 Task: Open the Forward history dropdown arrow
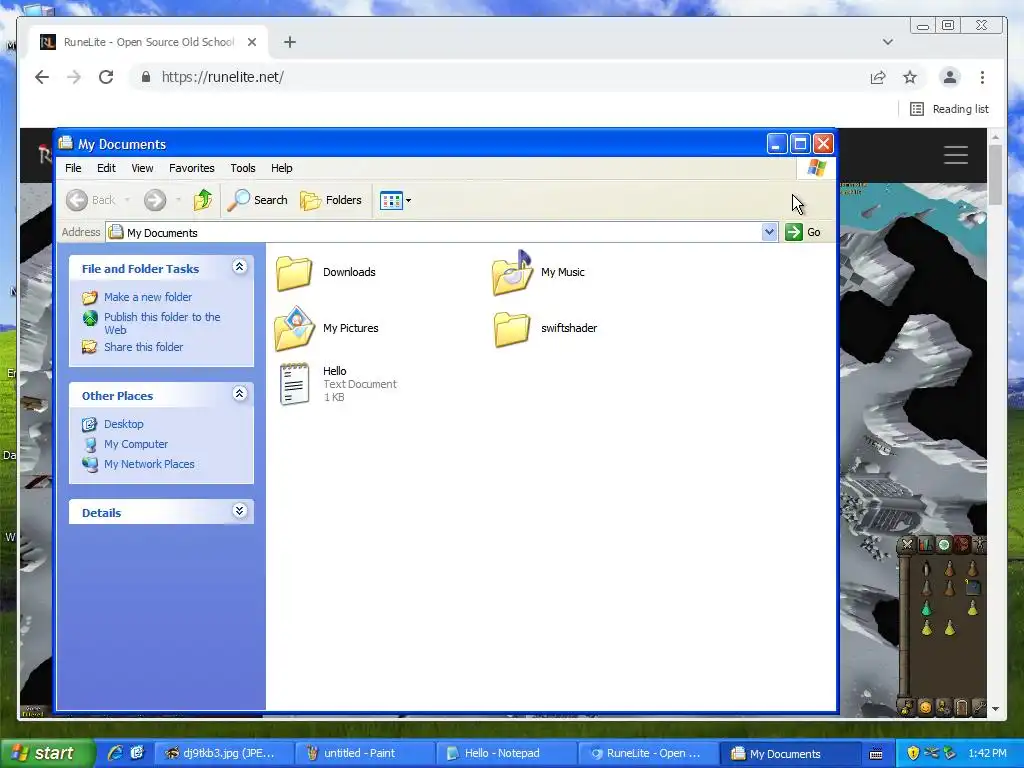(x=178, y=200)
